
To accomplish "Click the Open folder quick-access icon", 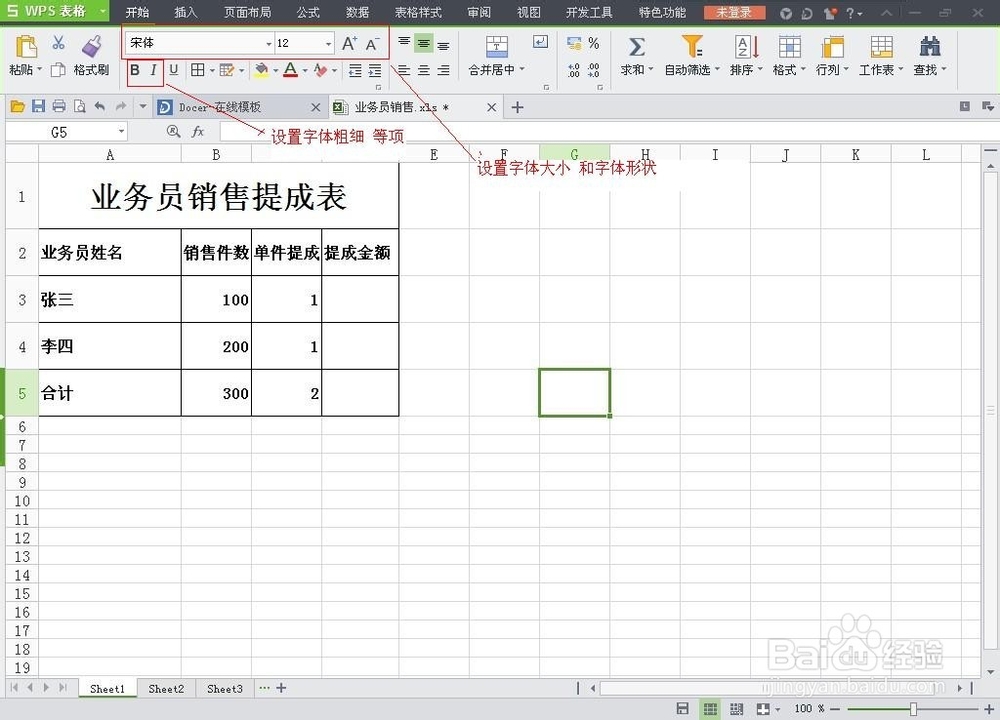I will click(18, 106).
